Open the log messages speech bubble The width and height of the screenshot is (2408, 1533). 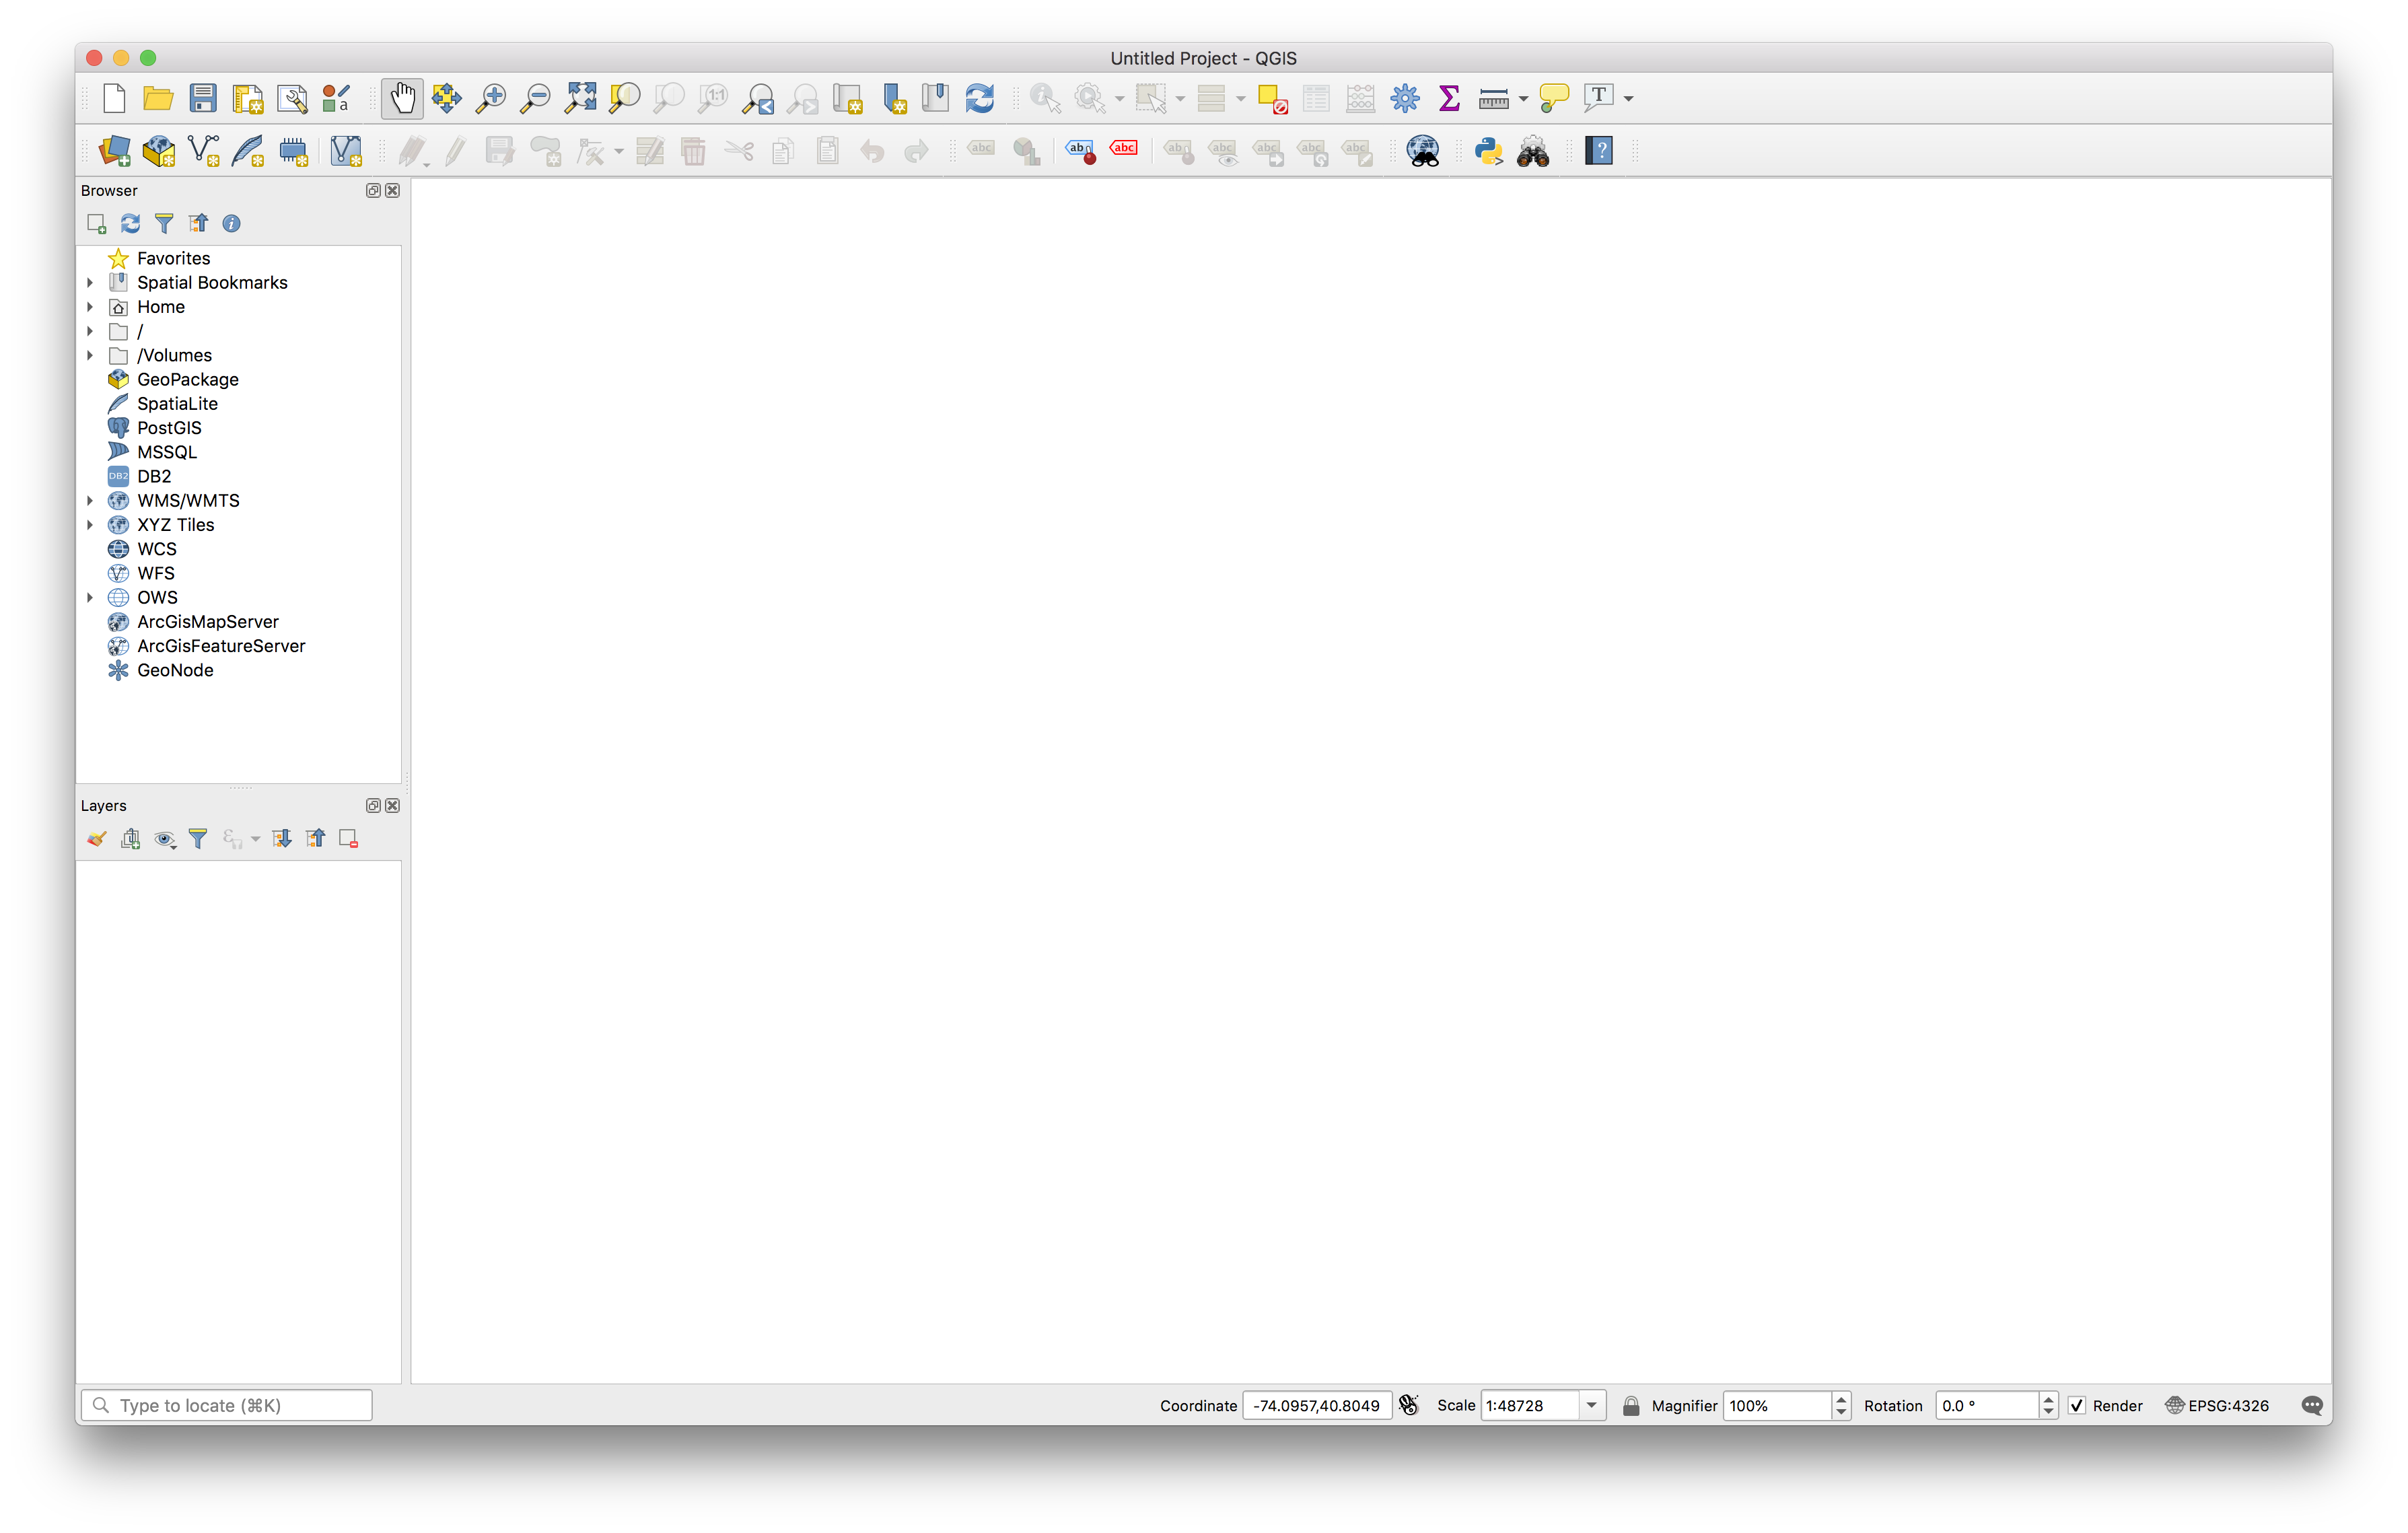click(2311, 1405)
